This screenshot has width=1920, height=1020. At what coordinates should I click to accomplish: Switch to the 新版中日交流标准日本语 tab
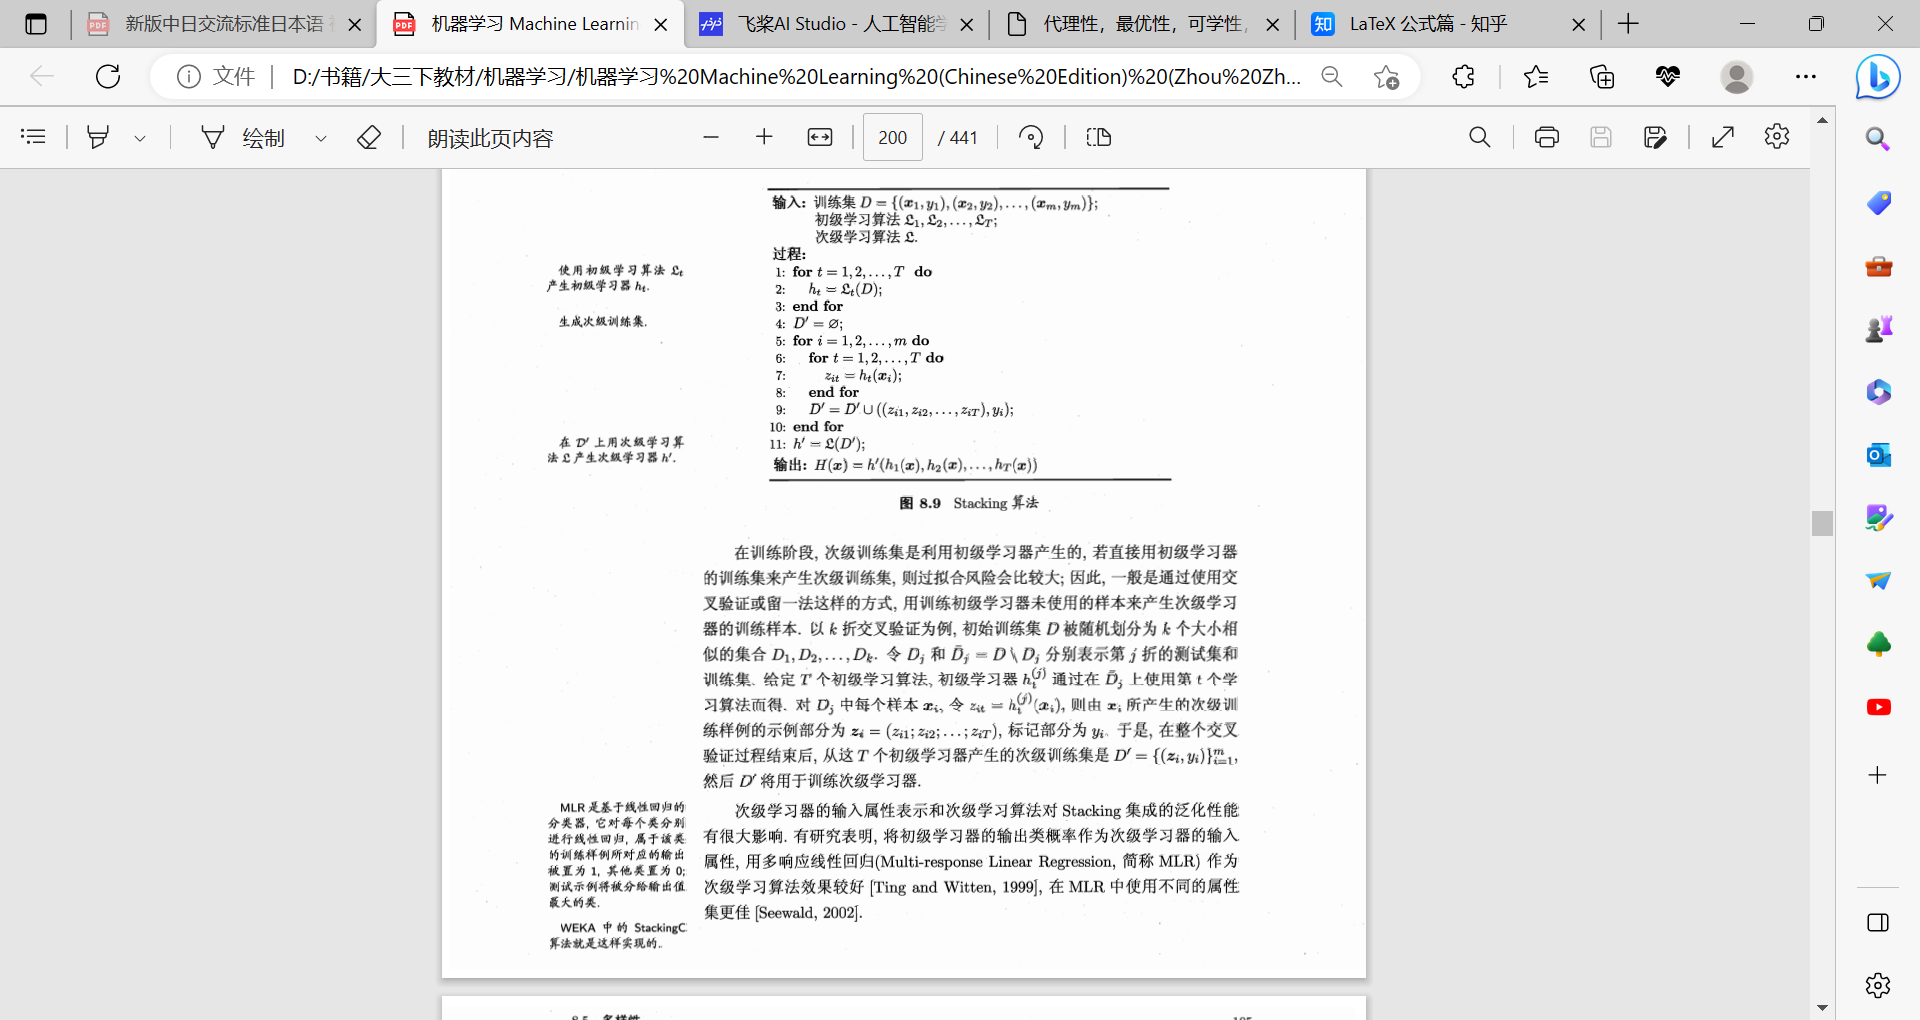224,24
